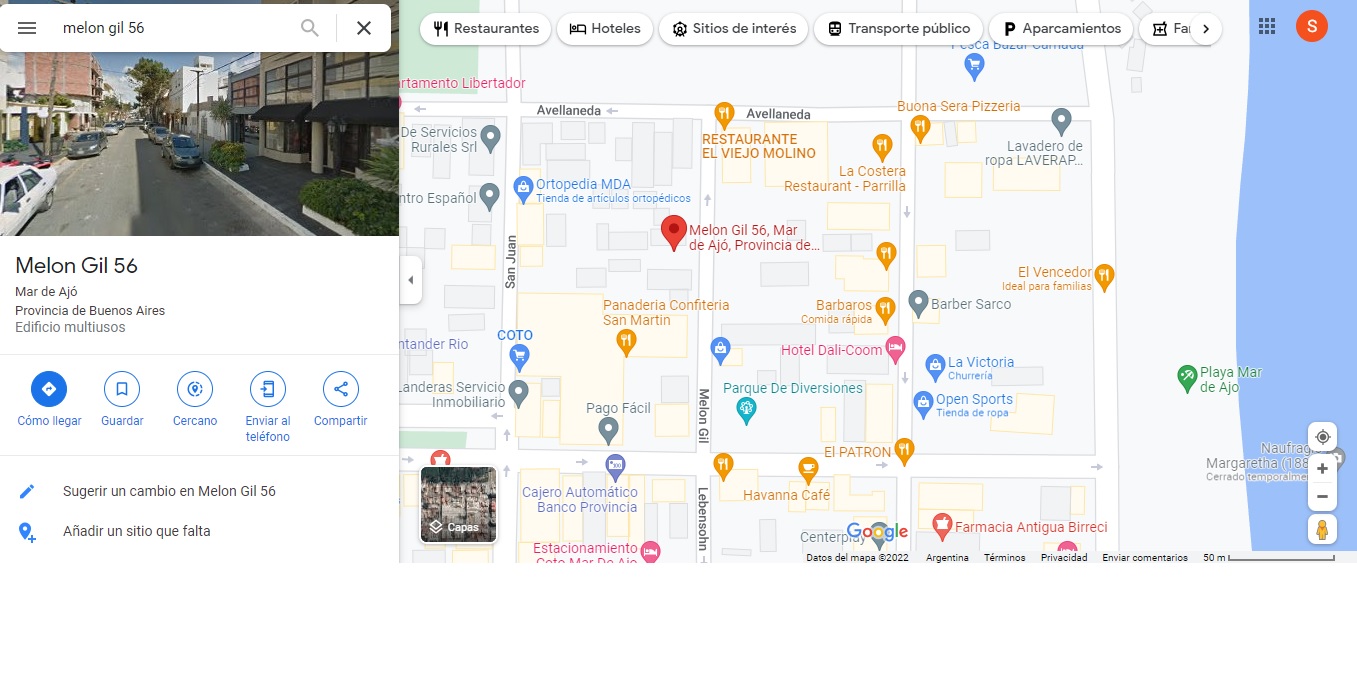Viewport: 1357px width, 686px height.
Task: Click the 'Edificio multiusos' category text
Action: (70, 327)
